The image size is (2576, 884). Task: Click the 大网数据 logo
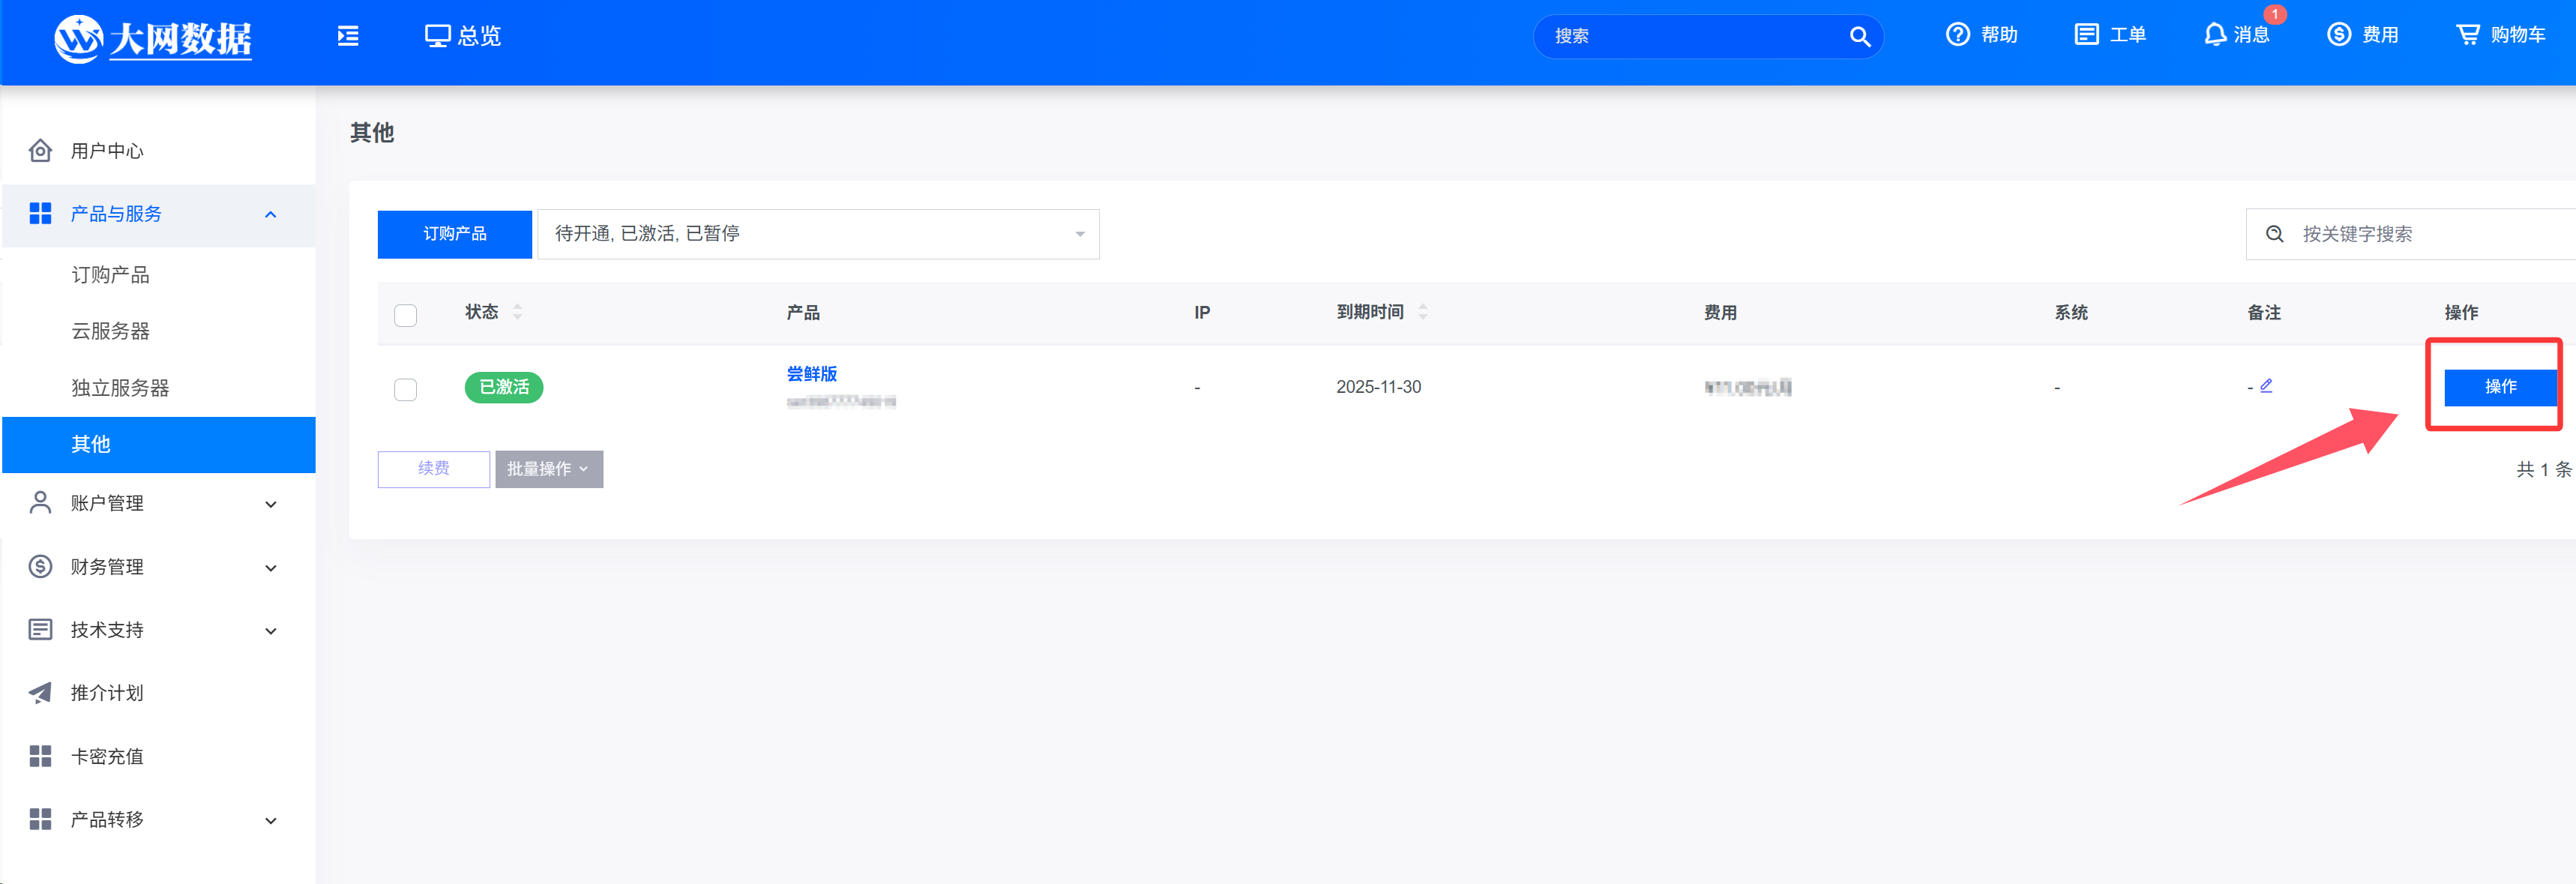tap(153, 39)
